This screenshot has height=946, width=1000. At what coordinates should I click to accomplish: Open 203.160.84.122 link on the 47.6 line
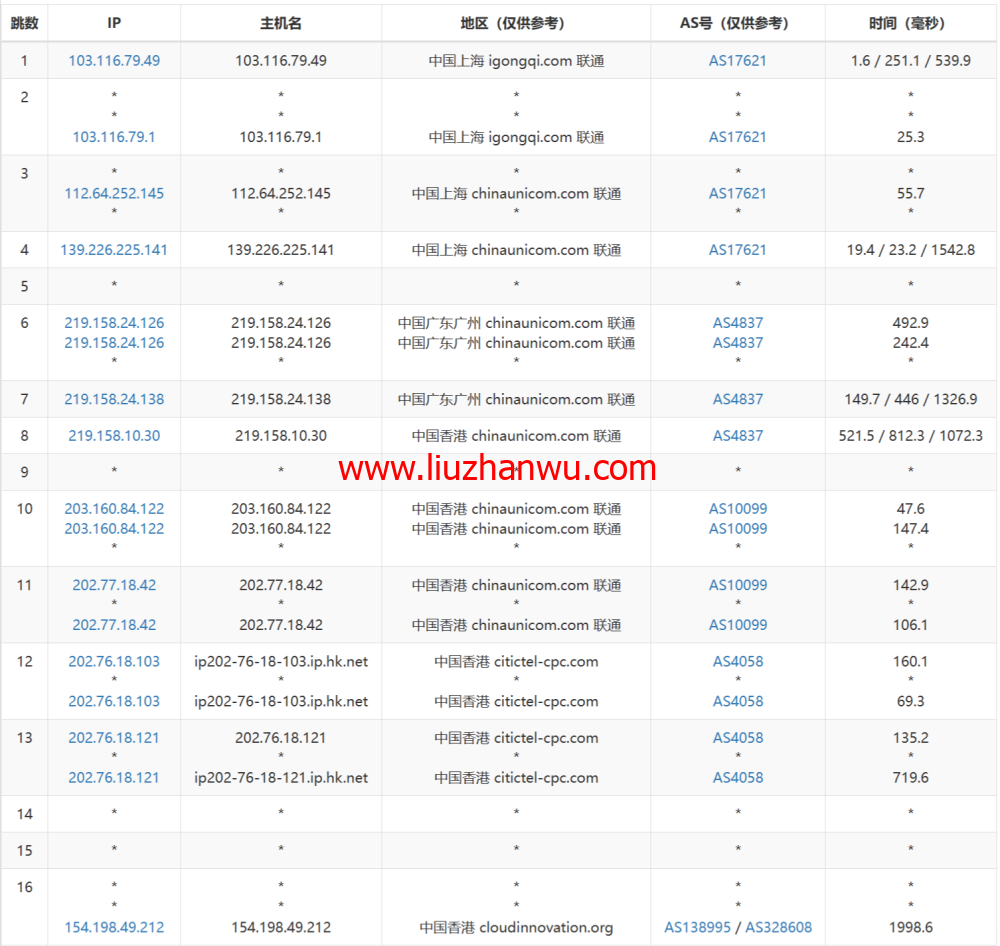coord(114,508)
